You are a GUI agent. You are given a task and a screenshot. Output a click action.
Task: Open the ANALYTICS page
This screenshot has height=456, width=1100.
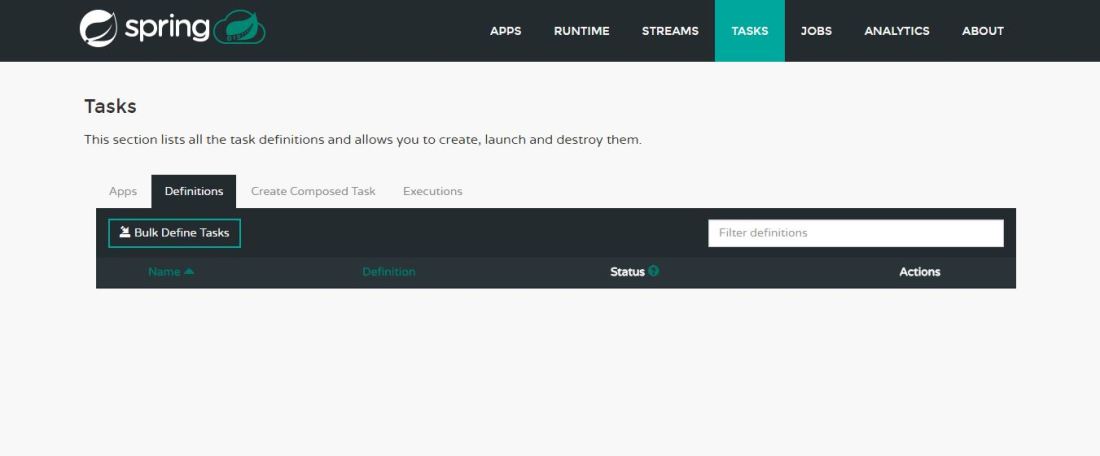tap(896, 31)
